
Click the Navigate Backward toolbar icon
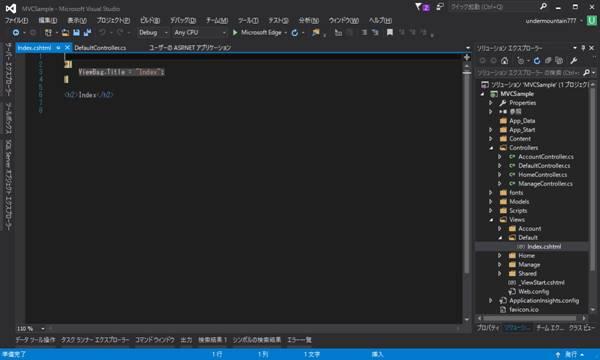click(x=16, y=33)
